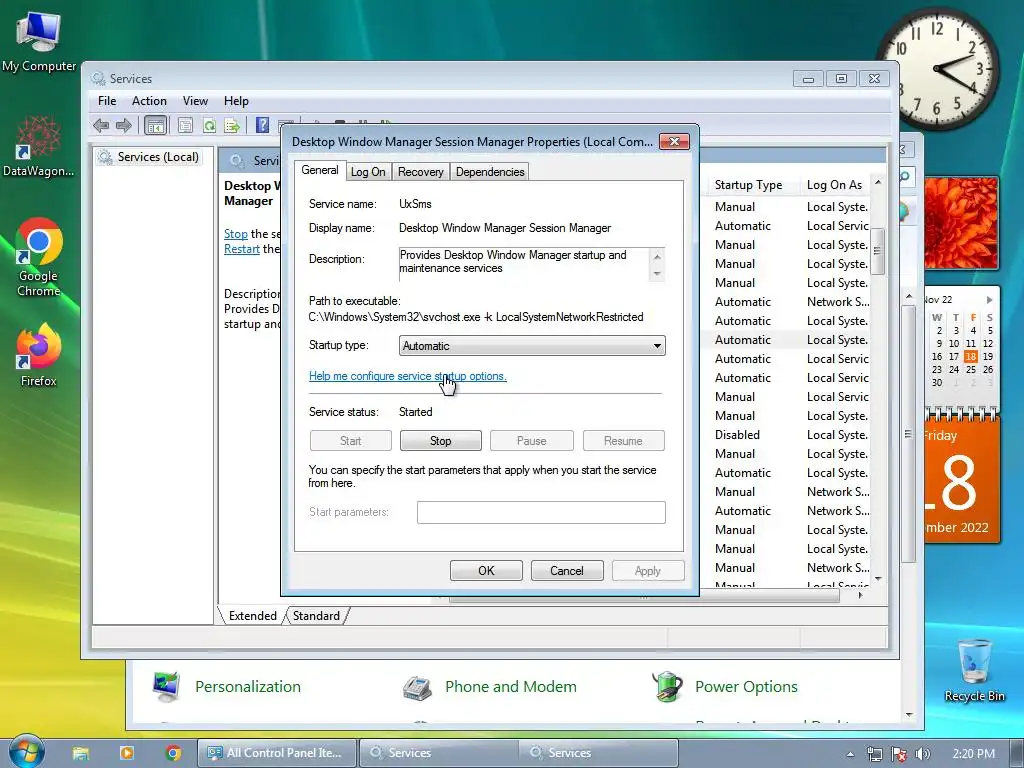Open the Firefox desktop shortcut
Image resolution: width=1024 pixels, height=768 pixels.
[x=38, y=355]
